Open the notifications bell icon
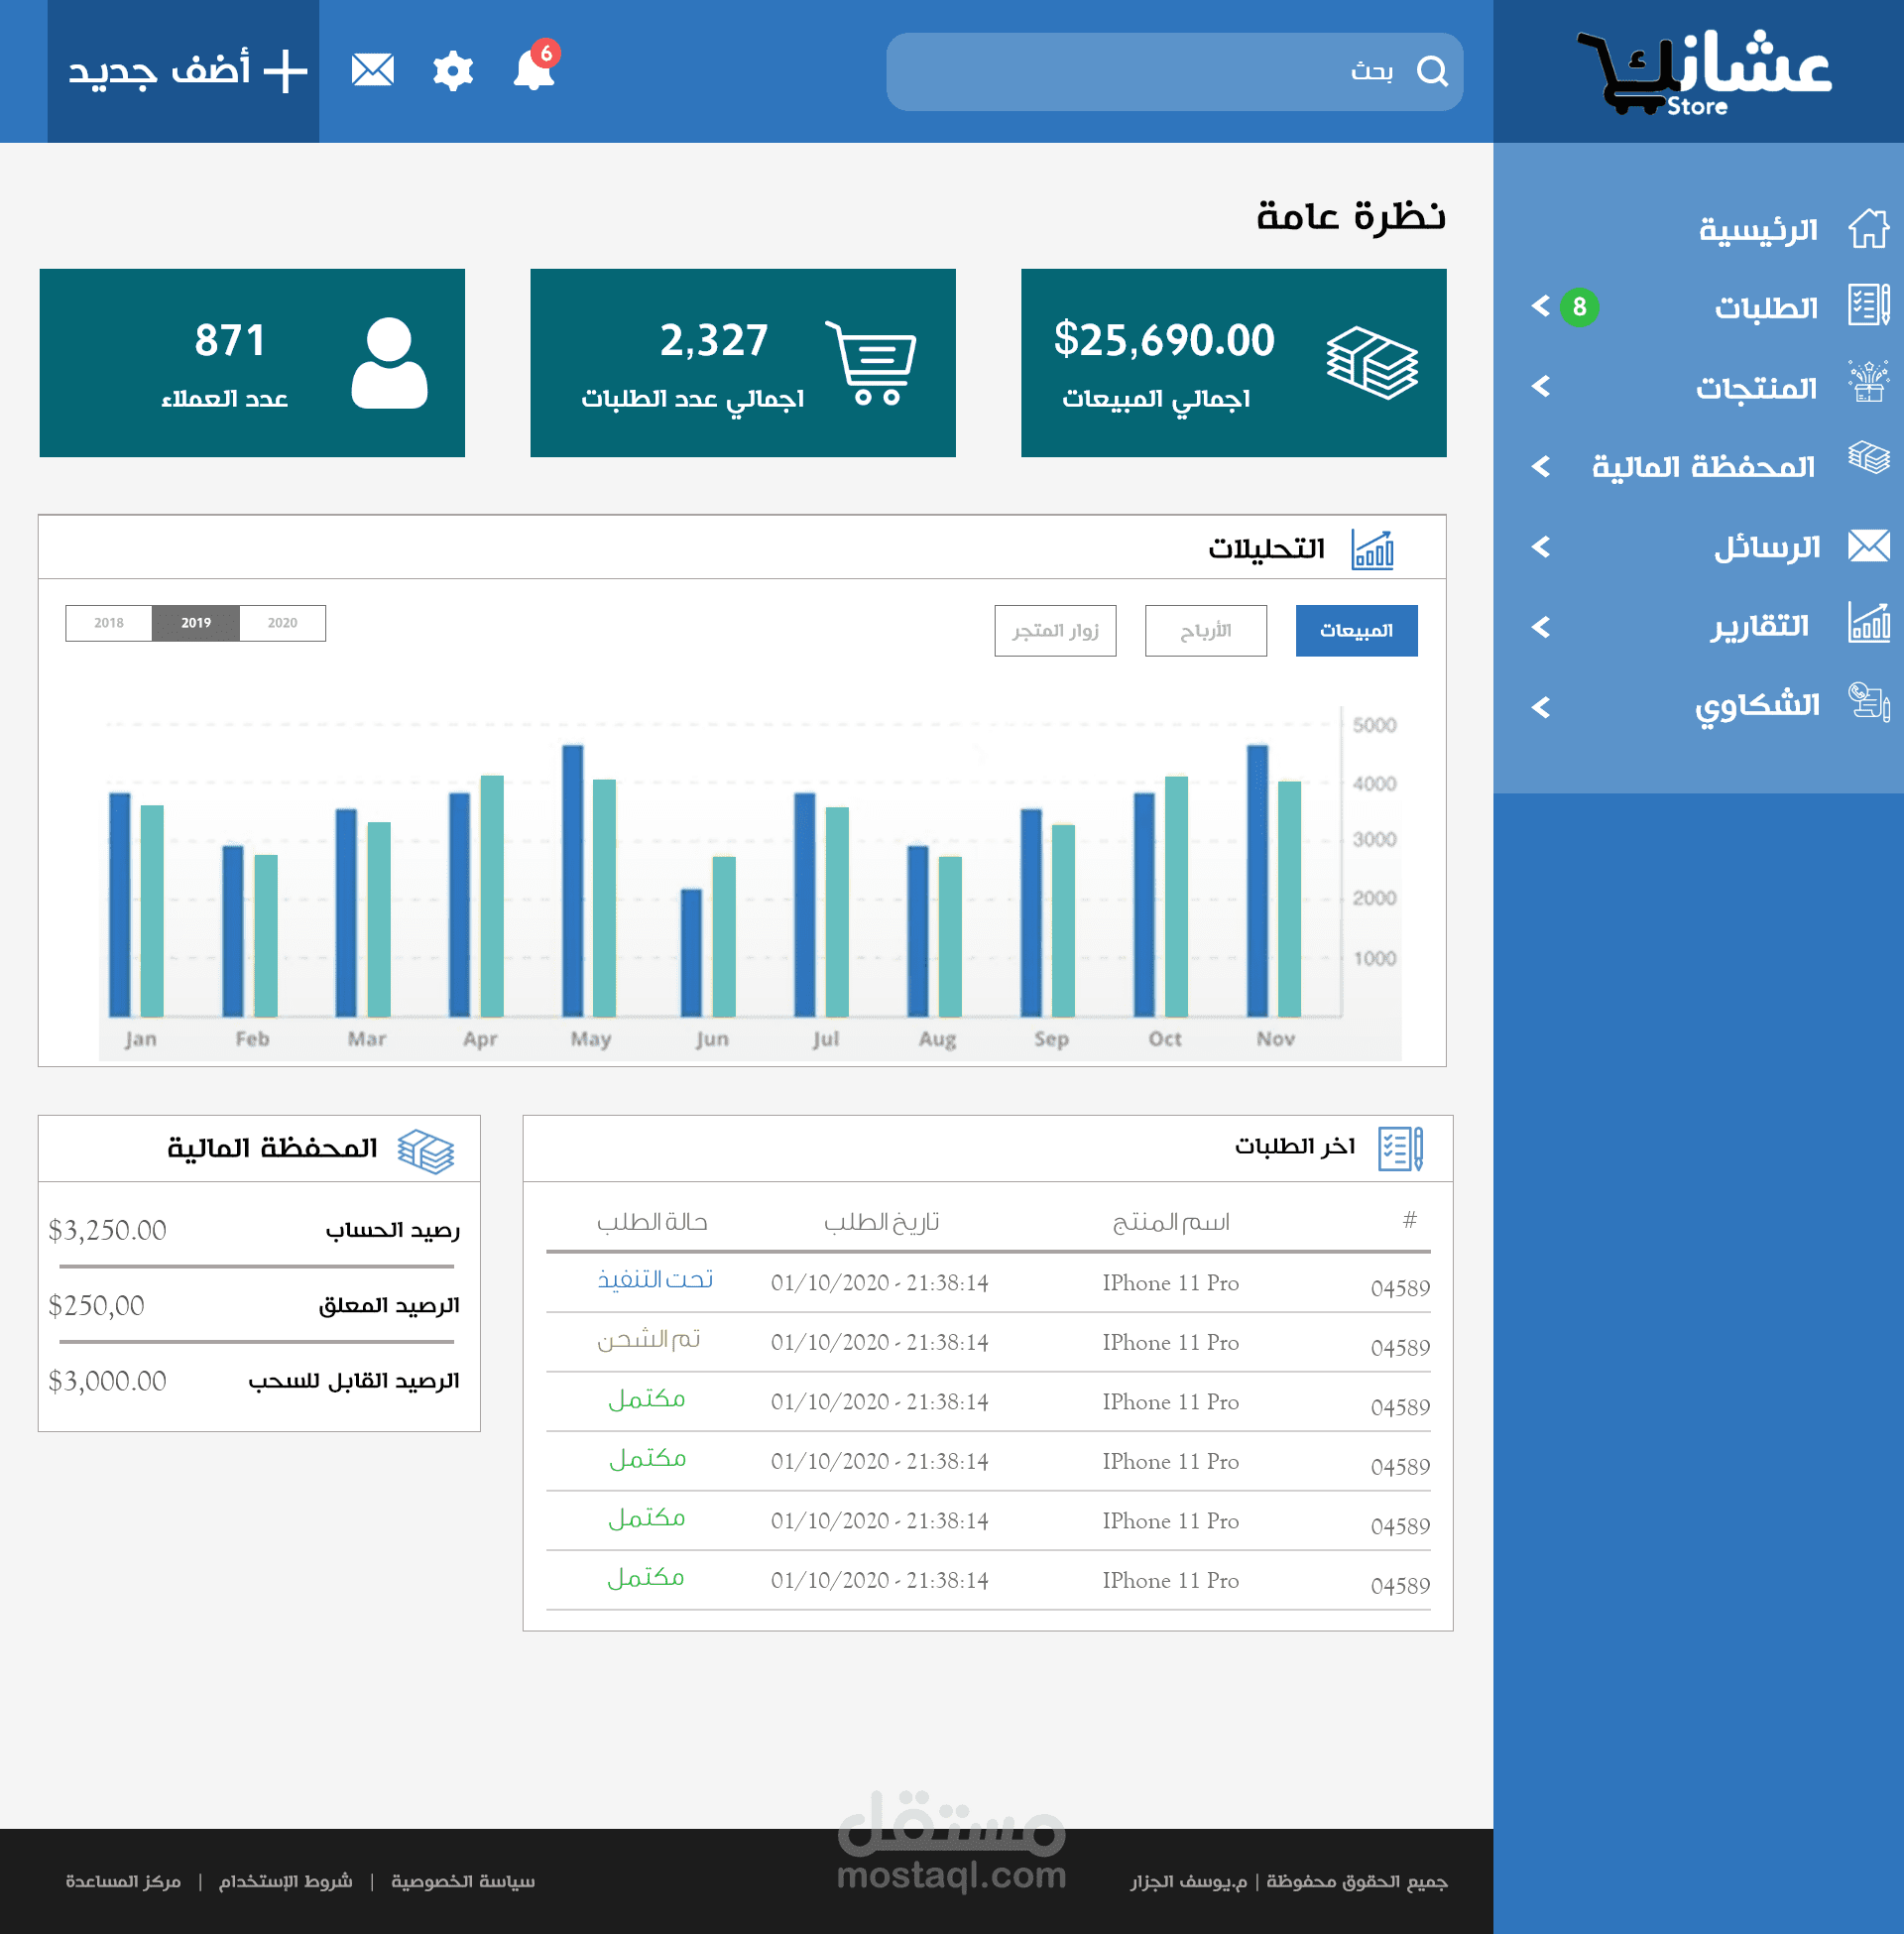This screenshot has height=1934, width=1904. point(534,71)
